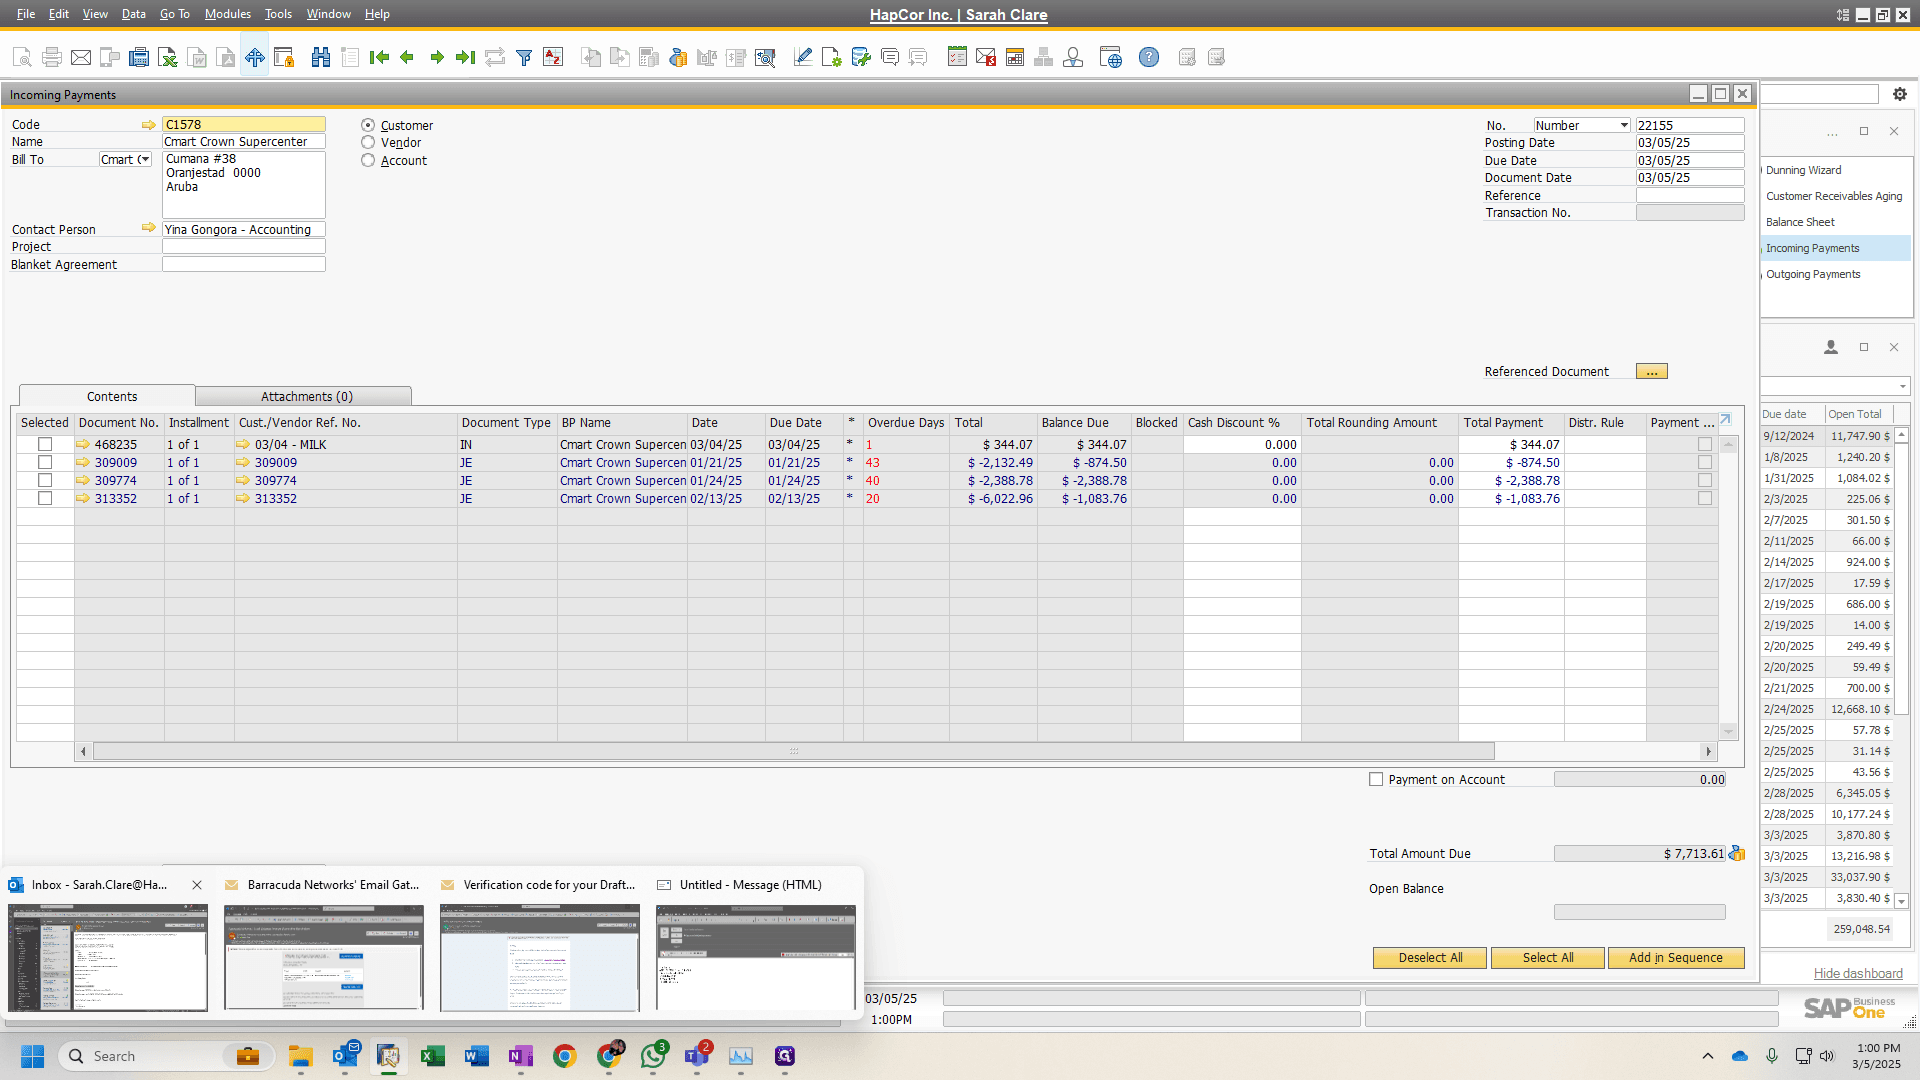Image resolution: width=1920 pixels, height=1080 pixels.
Task: Select the Vendor radio button
Action: [368, 143]
